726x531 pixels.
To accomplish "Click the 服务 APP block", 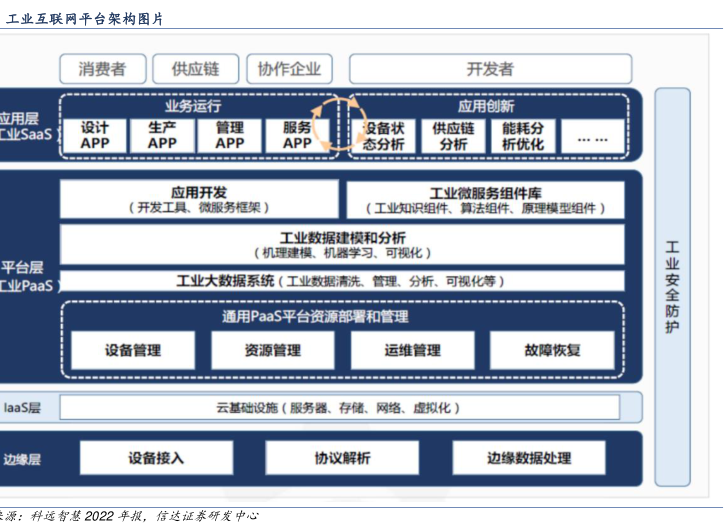I will [x=295, y=136].
